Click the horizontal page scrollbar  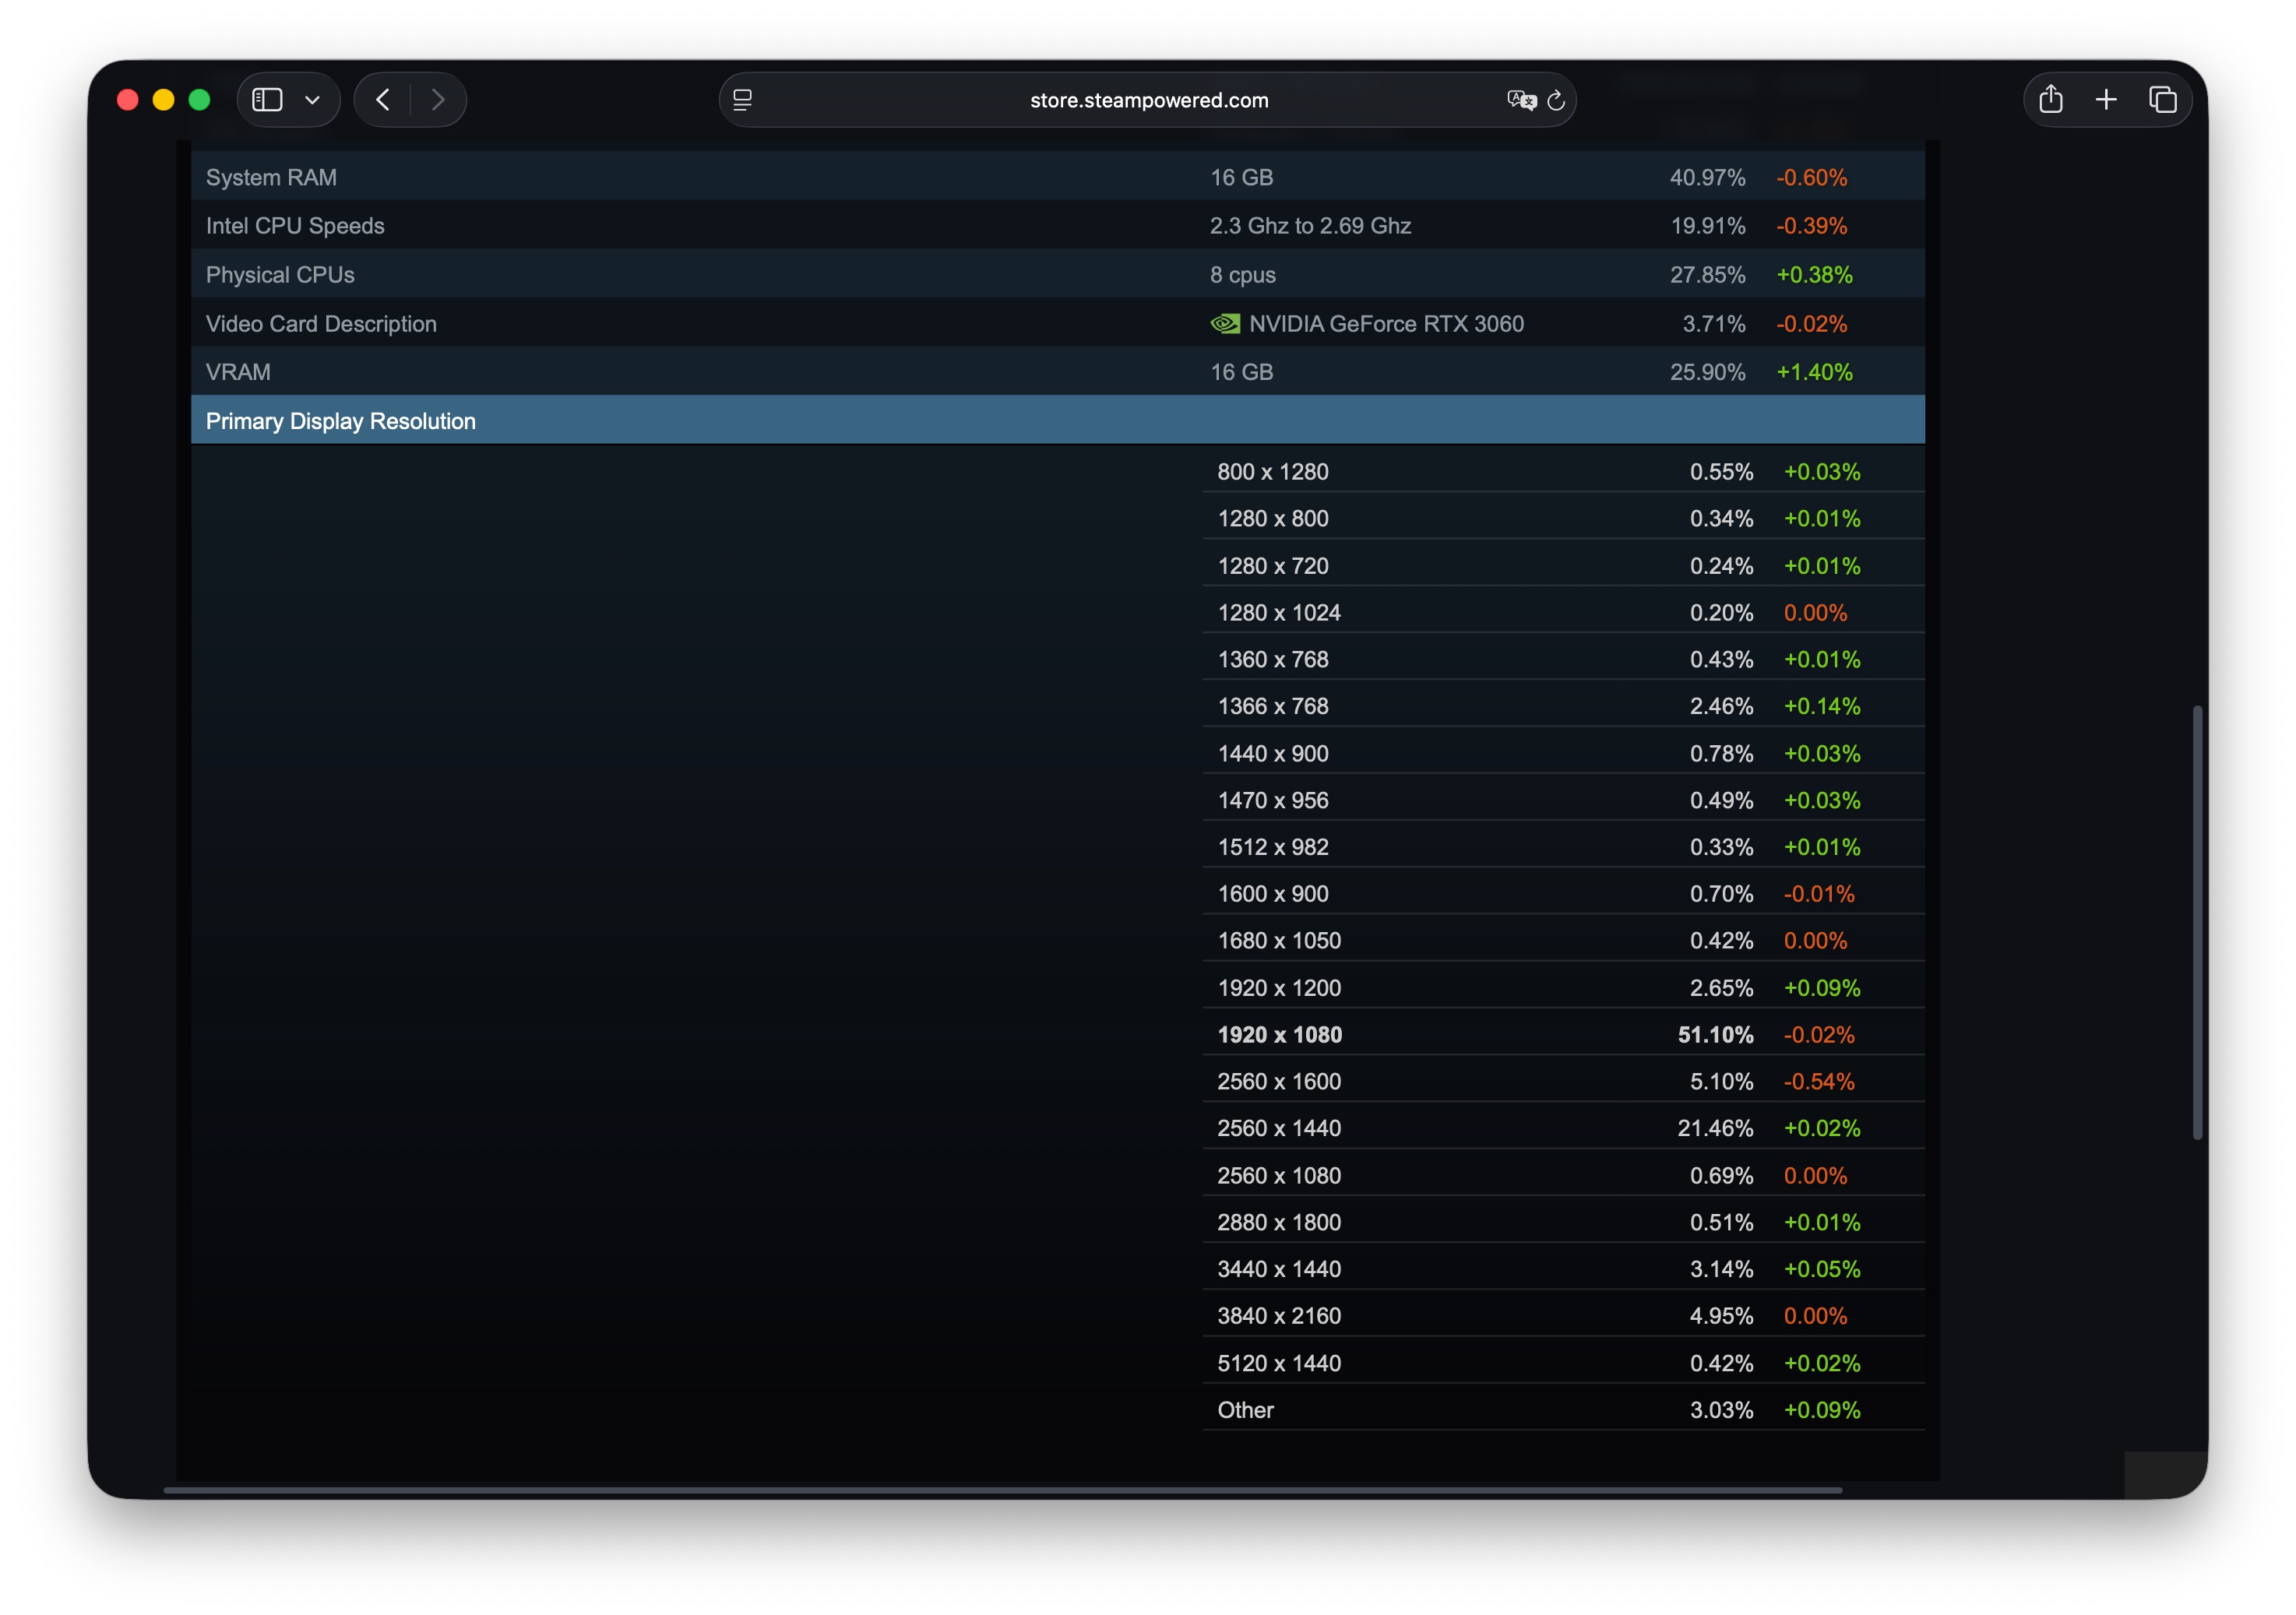[x=1002, y=1490]
